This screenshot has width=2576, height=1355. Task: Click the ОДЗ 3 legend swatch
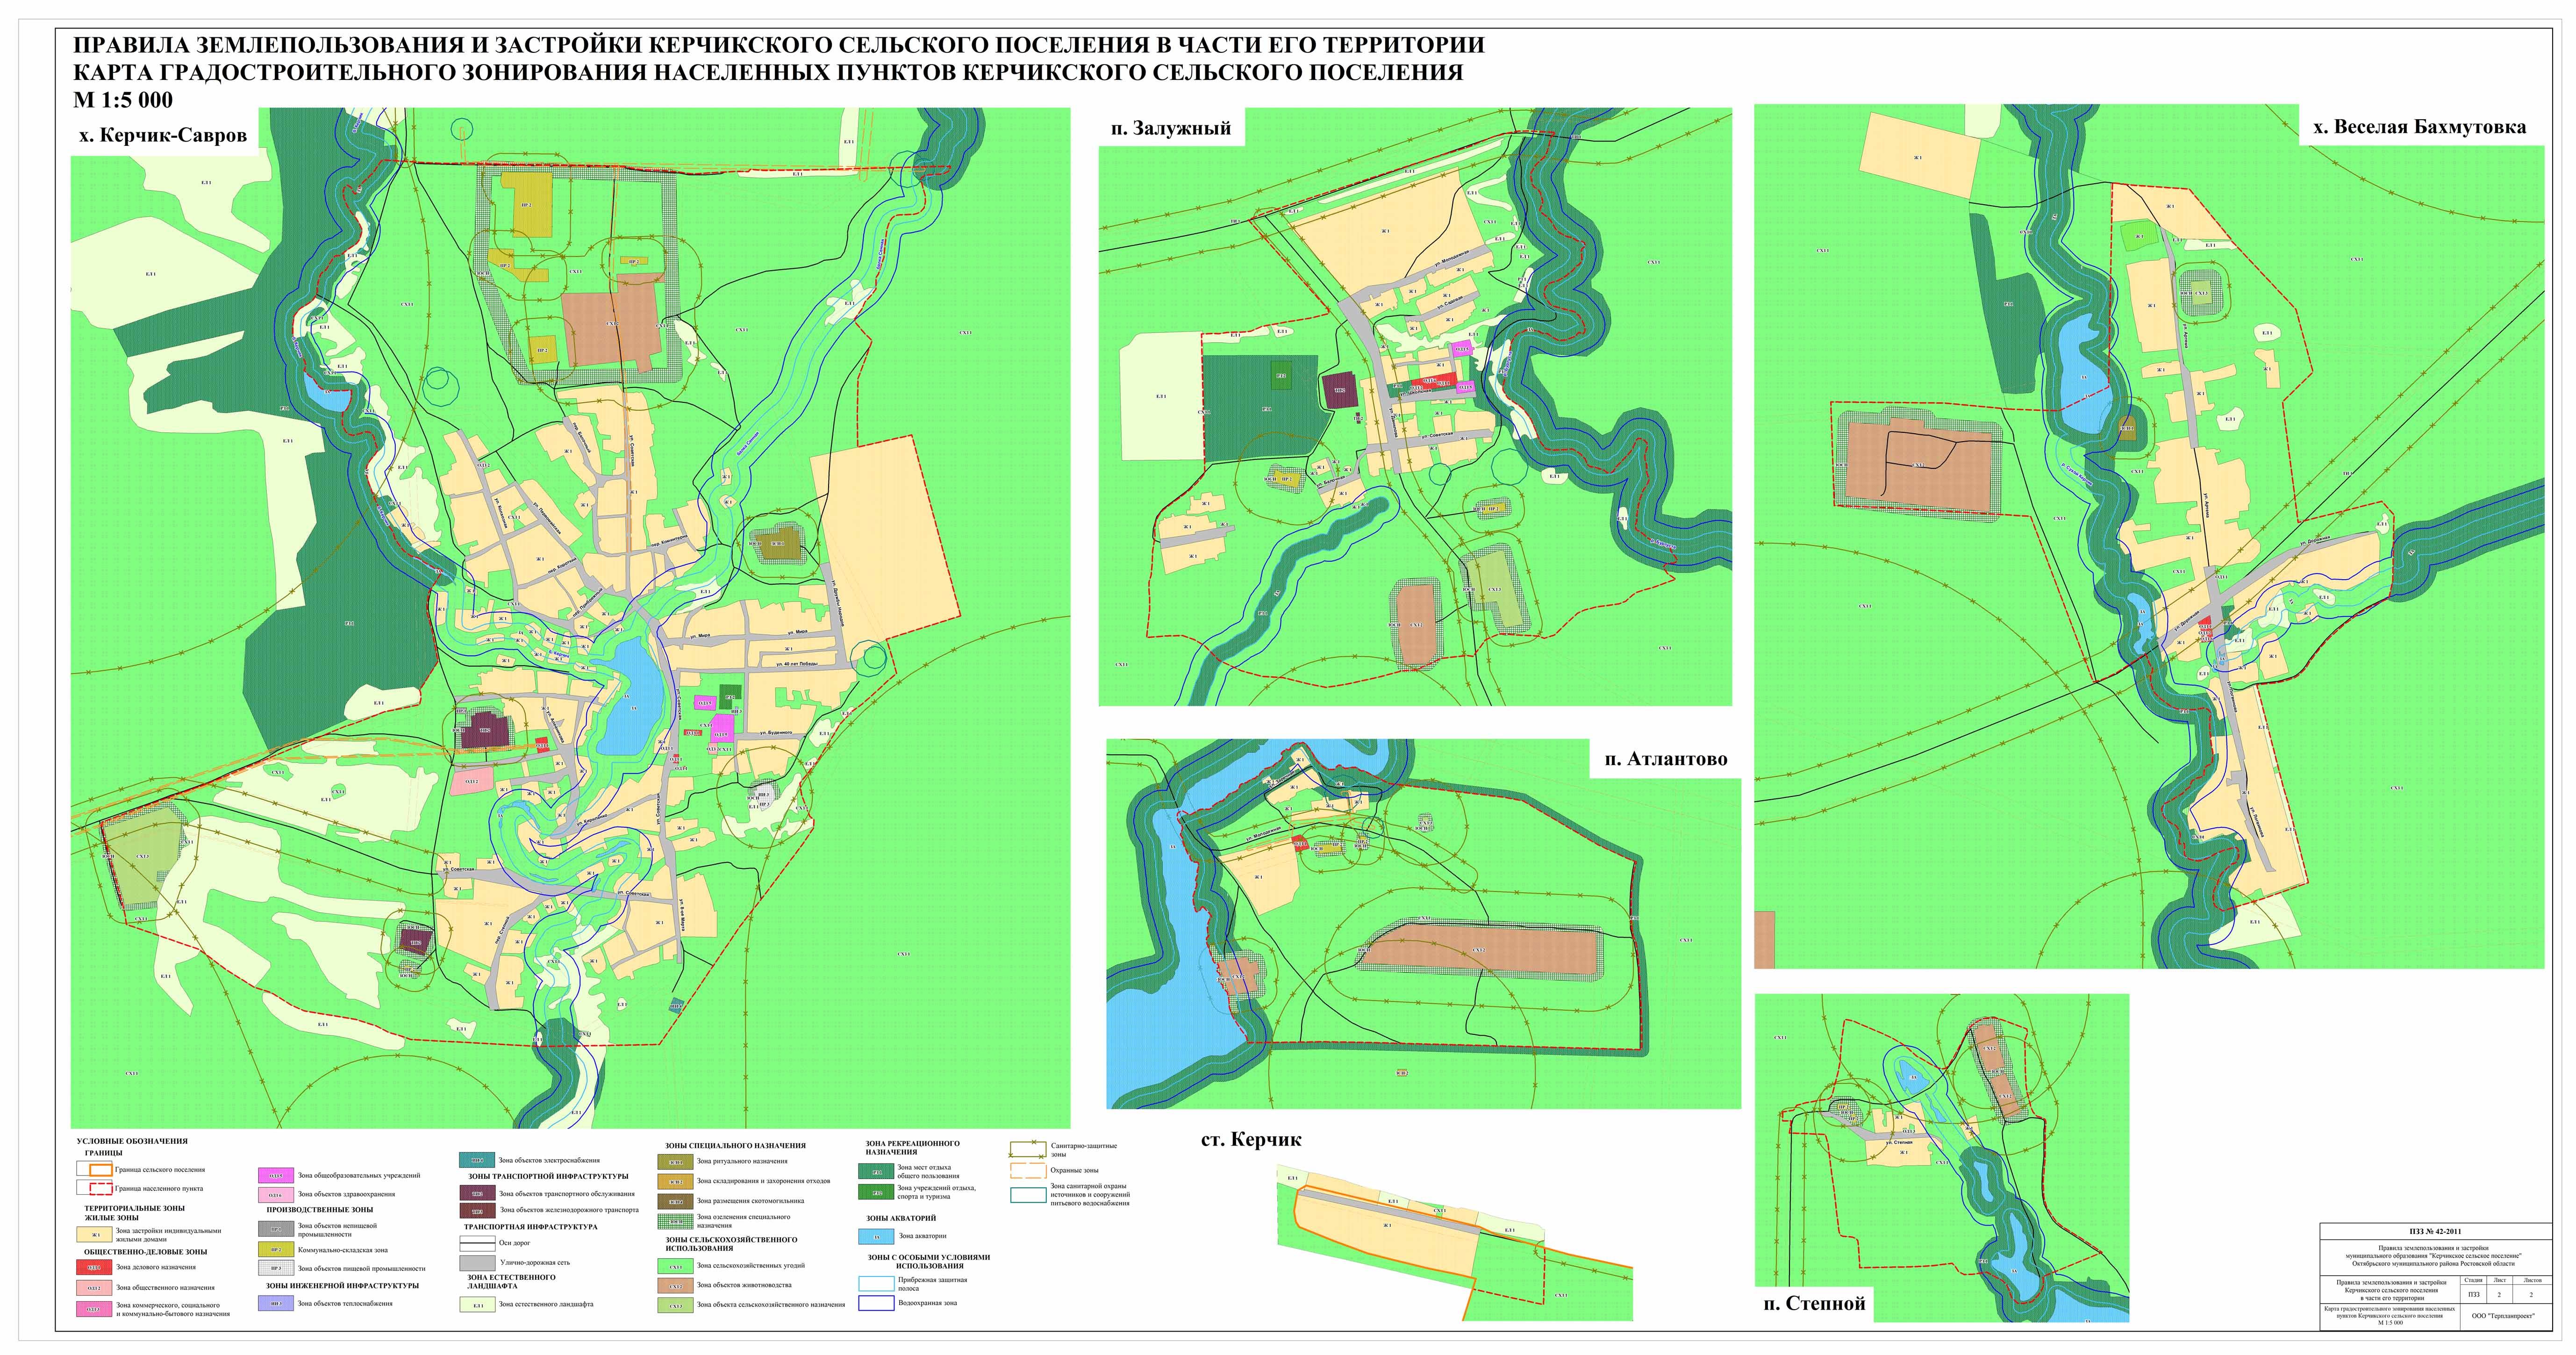(94, 1309)
